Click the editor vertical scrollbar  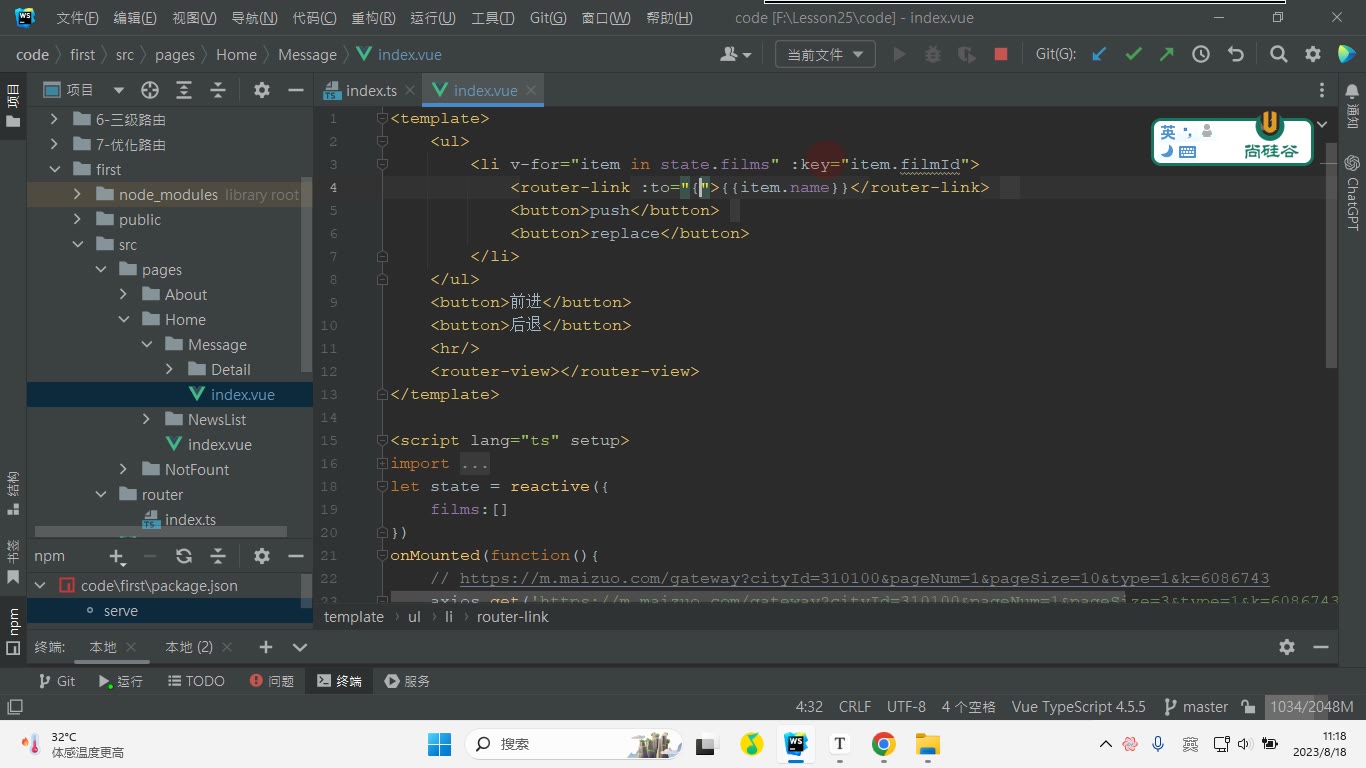(x=1331, y=255)
